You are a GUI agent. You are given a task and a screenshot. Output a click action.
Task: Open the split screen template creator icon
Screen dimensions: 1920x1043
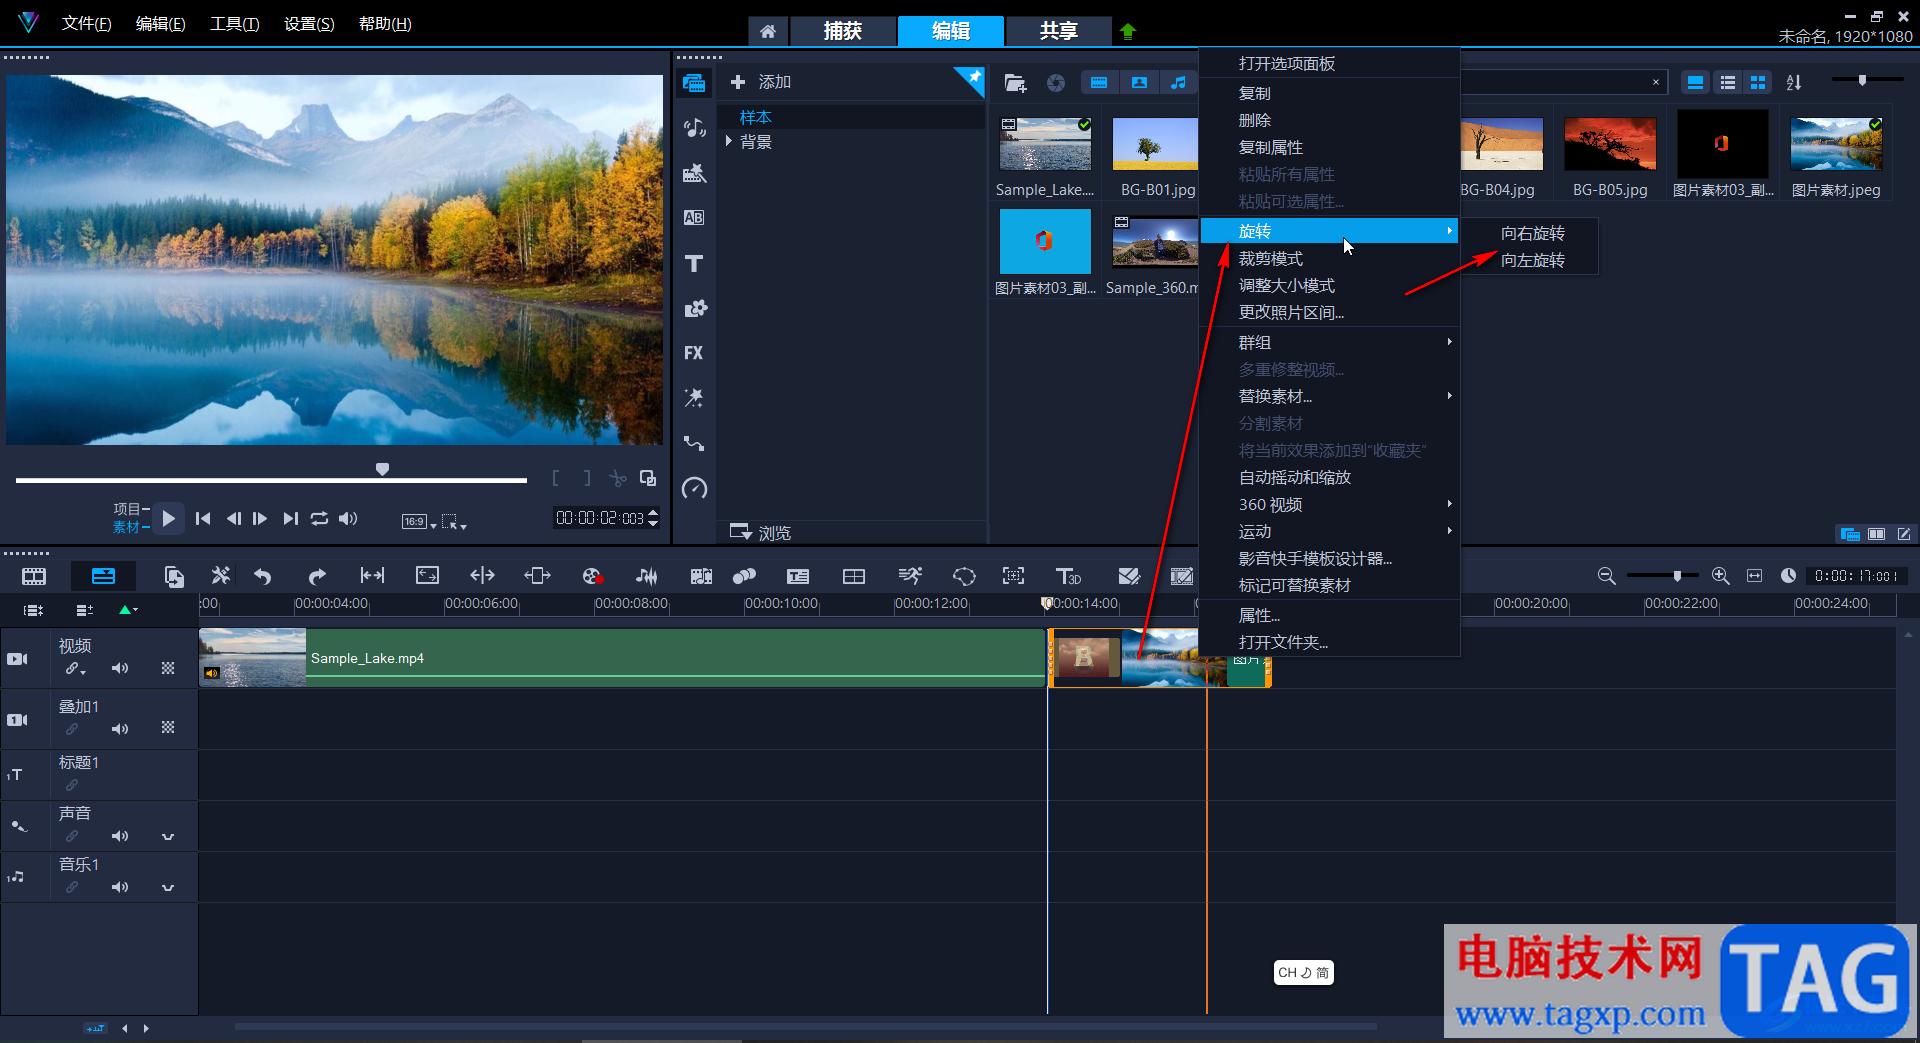click(854, 576)
